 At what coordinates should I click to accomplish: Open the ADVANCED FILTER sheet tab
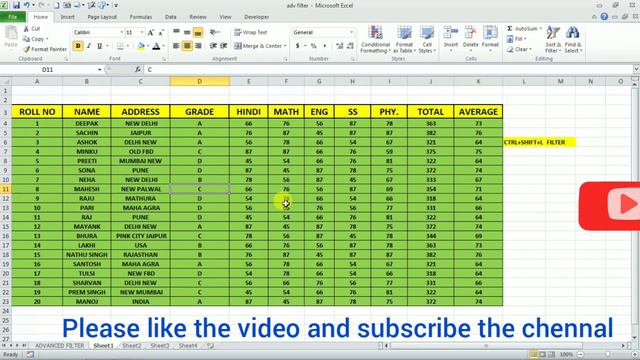pyautogui.click(x=59, y=346)
